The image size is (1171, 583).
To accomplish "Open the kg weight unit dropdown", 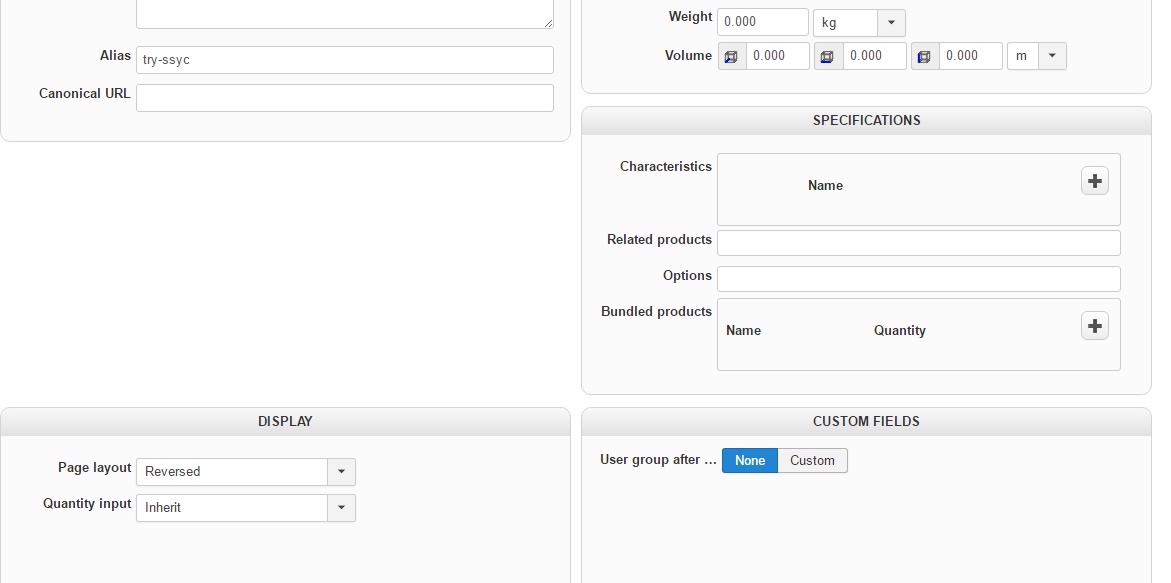I will (891, 22).
